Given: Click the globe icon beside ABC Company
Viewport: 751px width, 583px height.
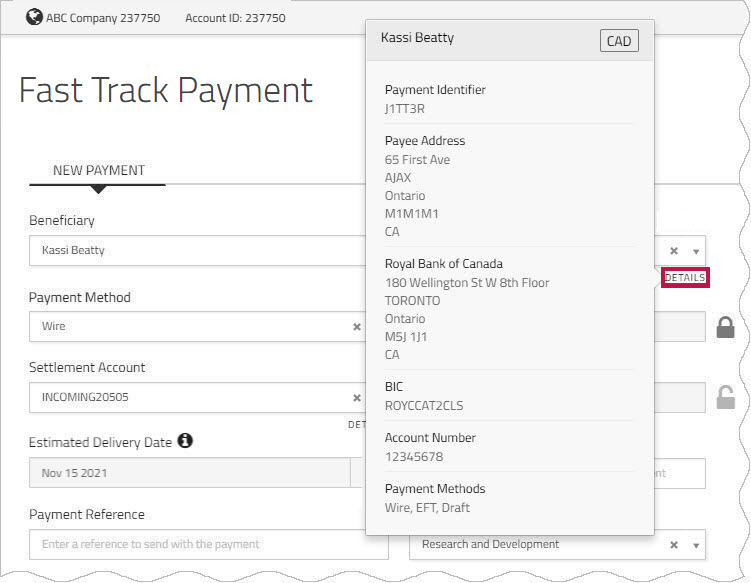Looking at the screenshot, I should click(34, 17).
